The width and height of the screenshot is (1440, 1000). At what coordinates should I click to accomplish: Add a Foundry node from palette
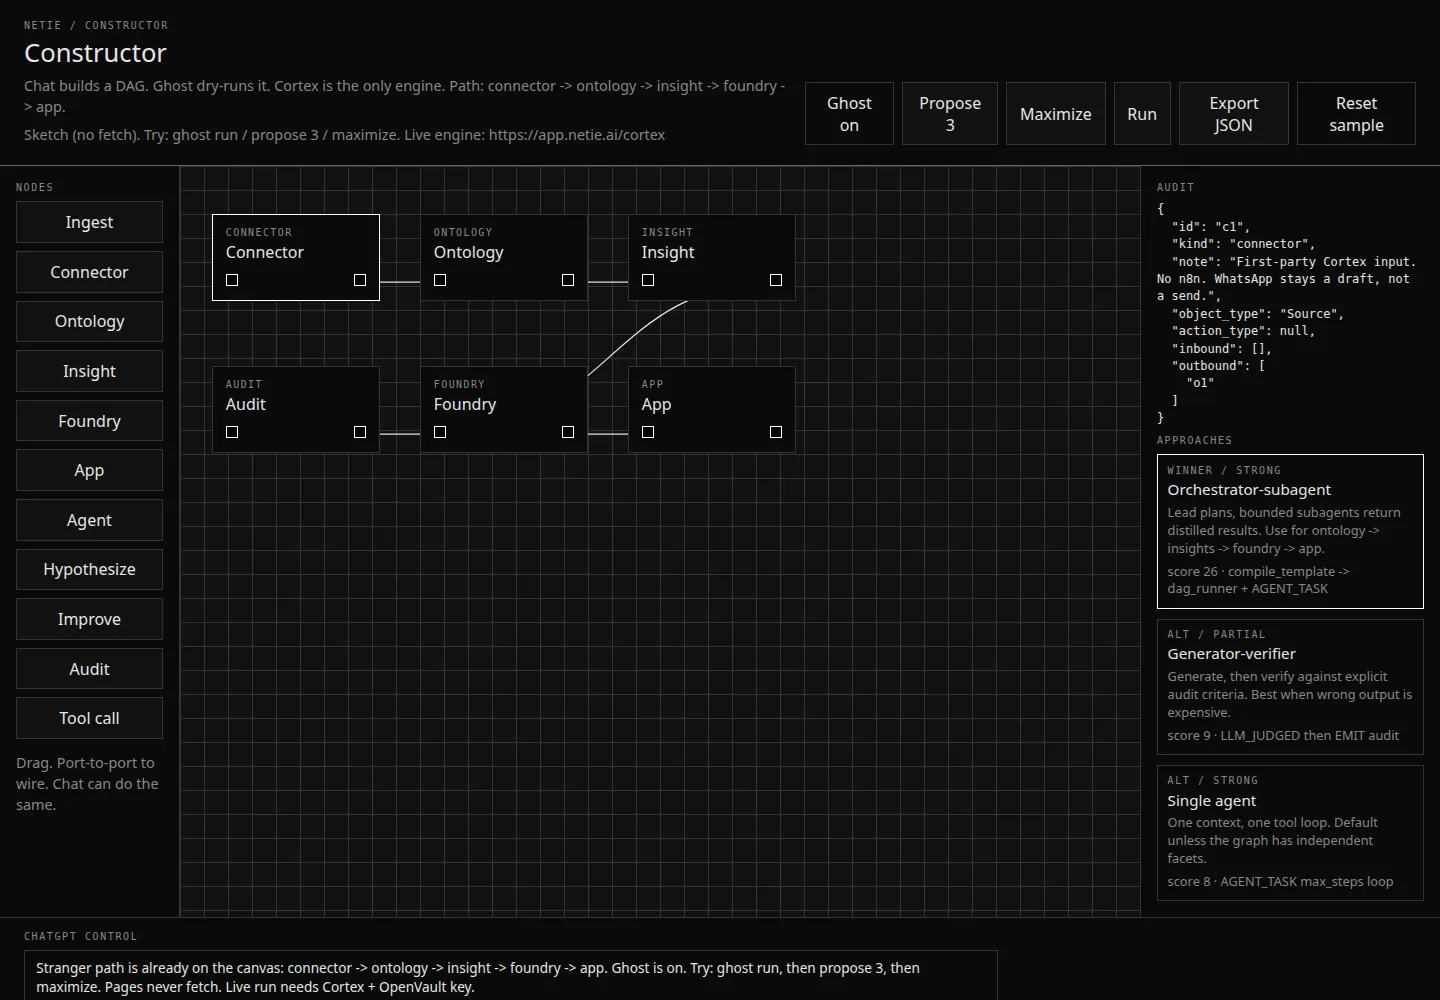(89, 421)
